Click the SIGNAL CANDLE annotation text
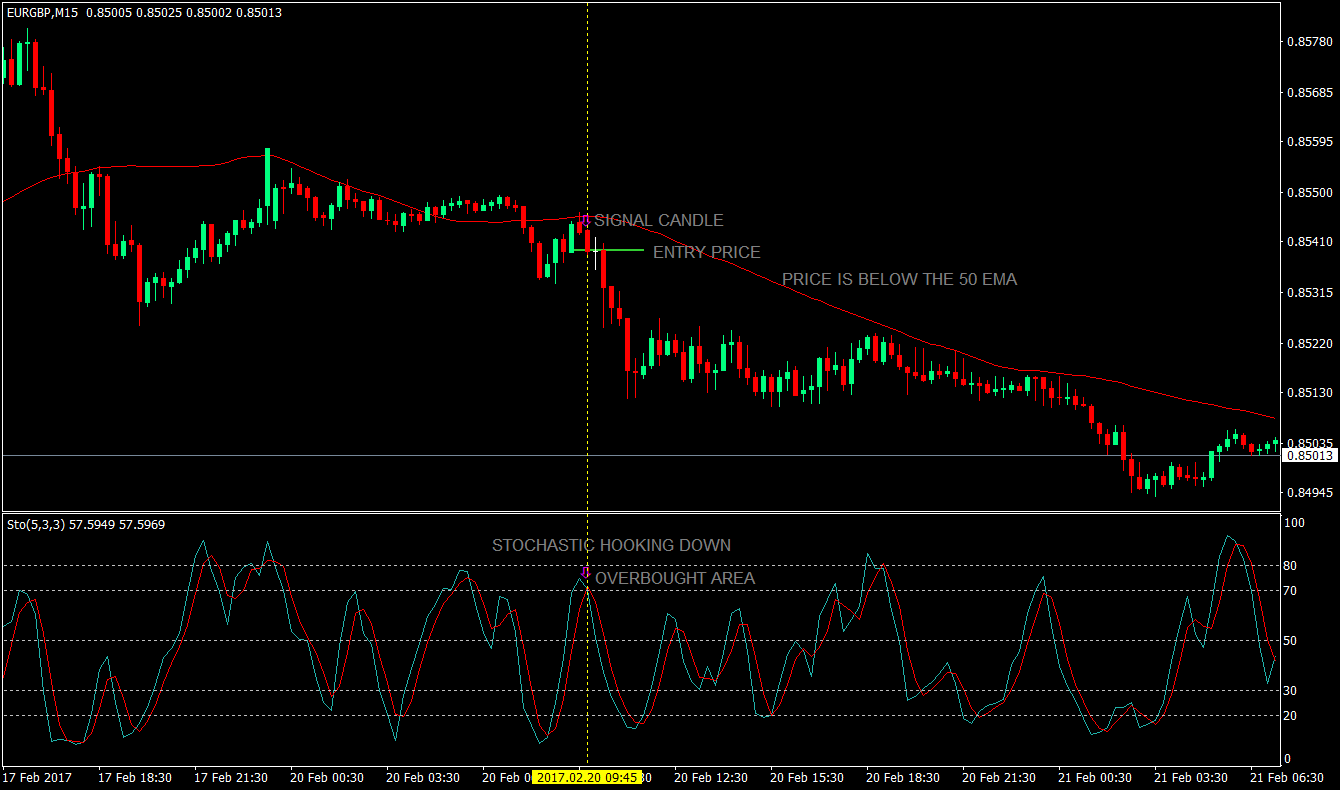The height and width of the screenshot is (790, 1340). pos(658,220)
